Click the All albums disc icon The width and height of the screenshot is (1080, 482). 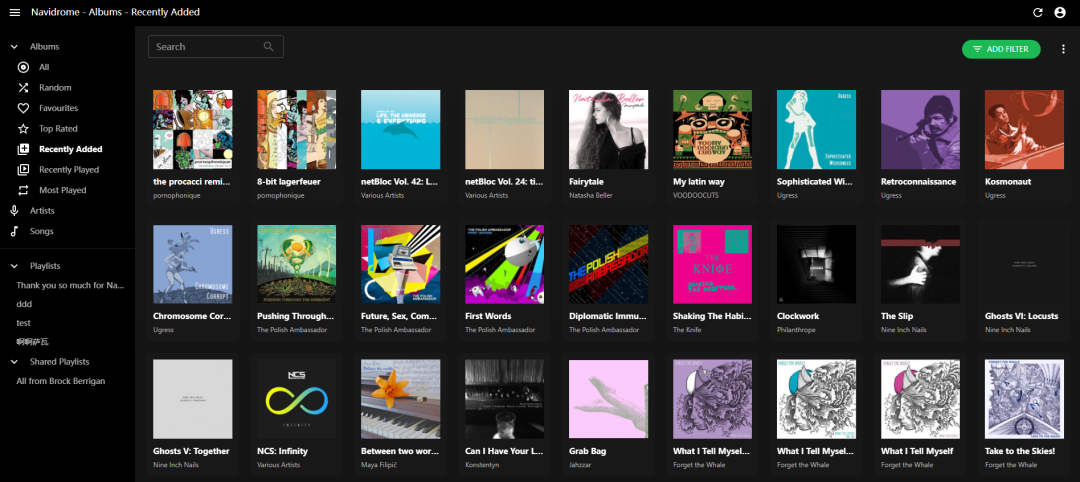click(x=23, y=67)
